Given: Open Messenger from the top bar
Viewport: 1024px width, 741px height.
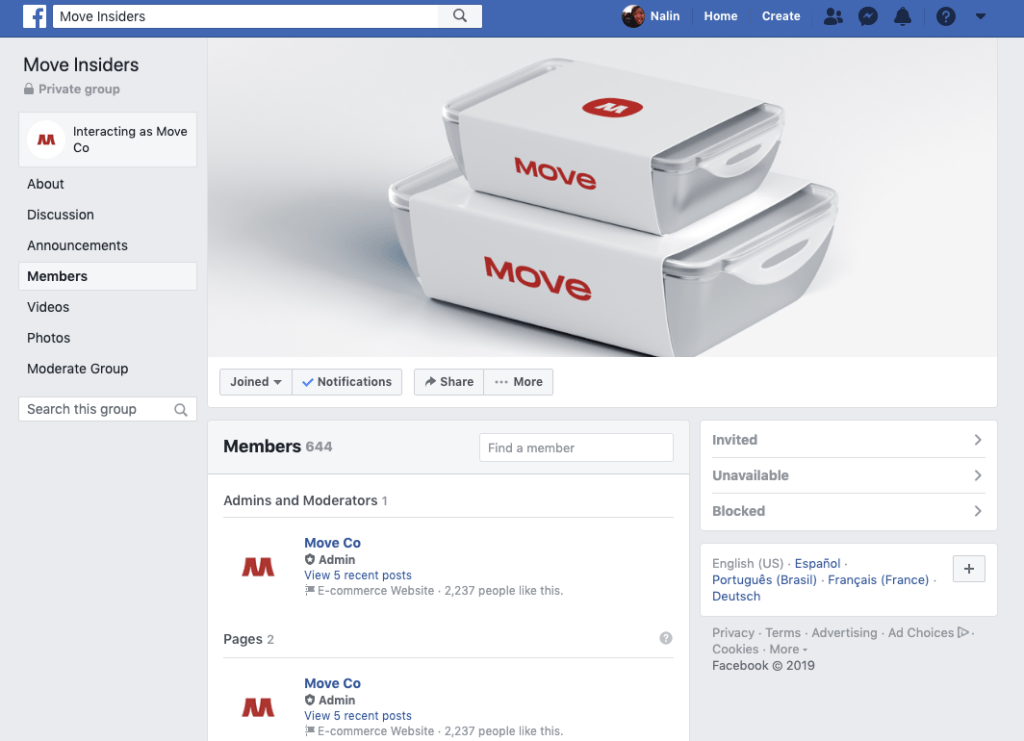Looking at the screenshot, I should click(x=868, y=16).
